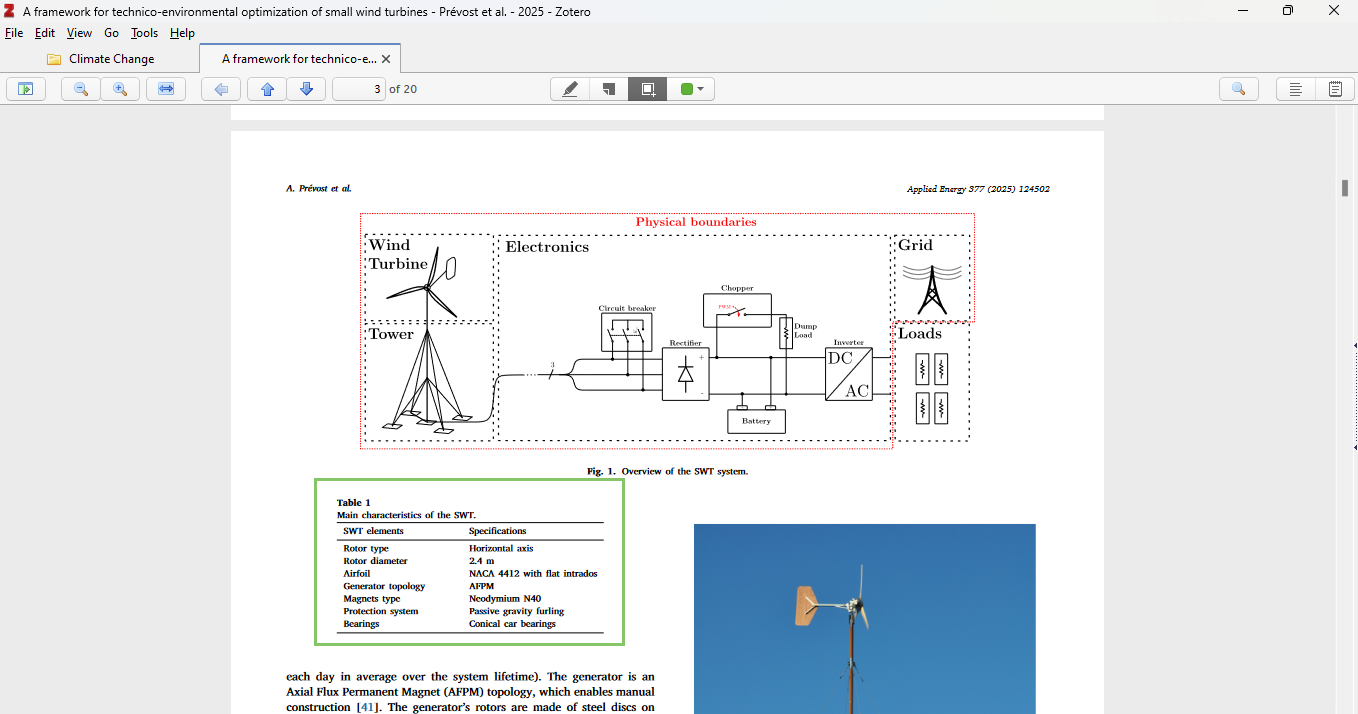The height and width of the screenshot is (714, 1358).
Task: Click 'NACA 4412 with flat intrados' cell
Action: 533,573
